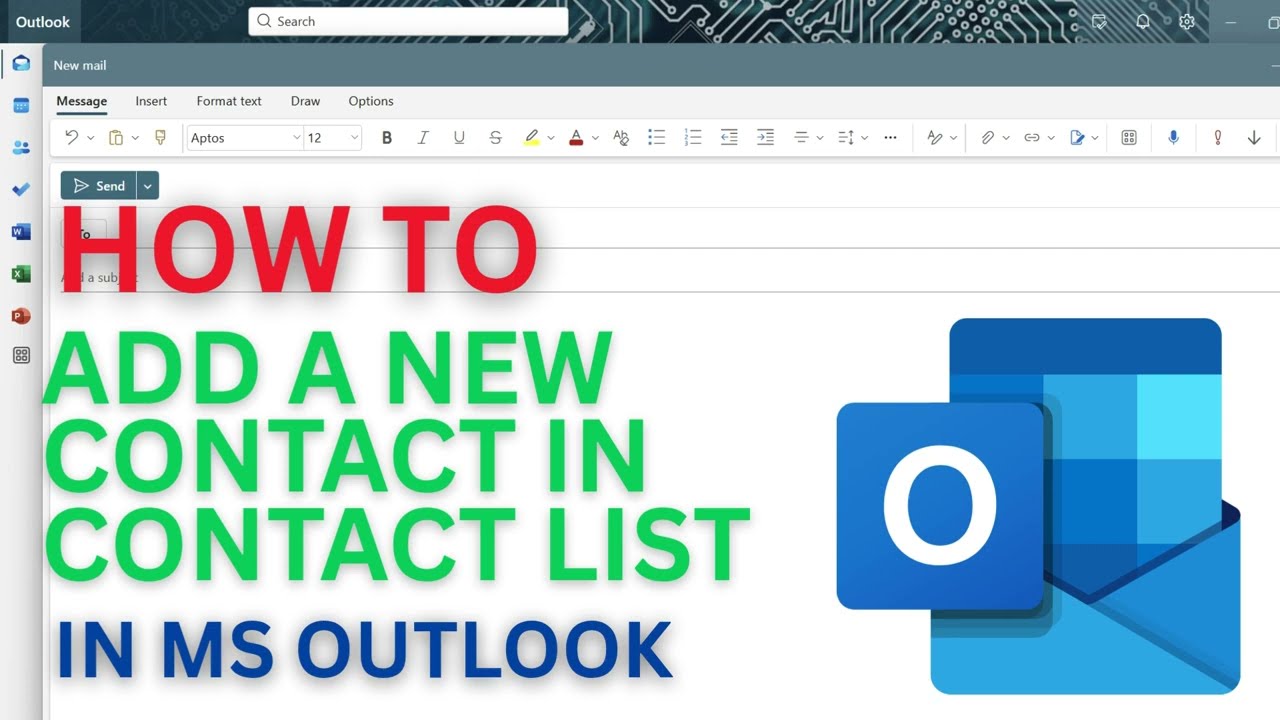Image resolution: width=1280 pixels, height=720 pixels.
Task: Toggle underline formatting
Action: pyautogui.click(x=459, y=138)
